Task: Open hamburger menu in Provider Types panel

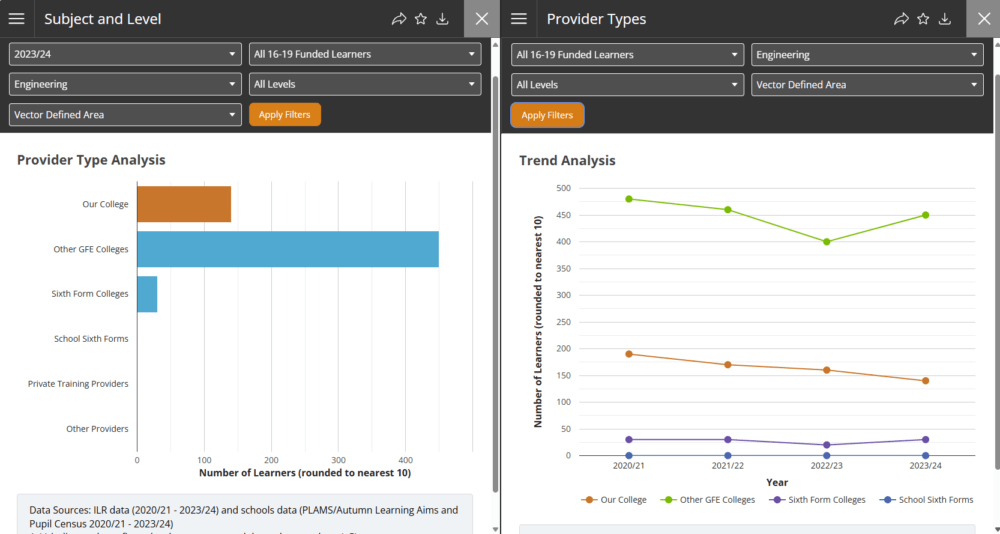Action: (519, 19)
